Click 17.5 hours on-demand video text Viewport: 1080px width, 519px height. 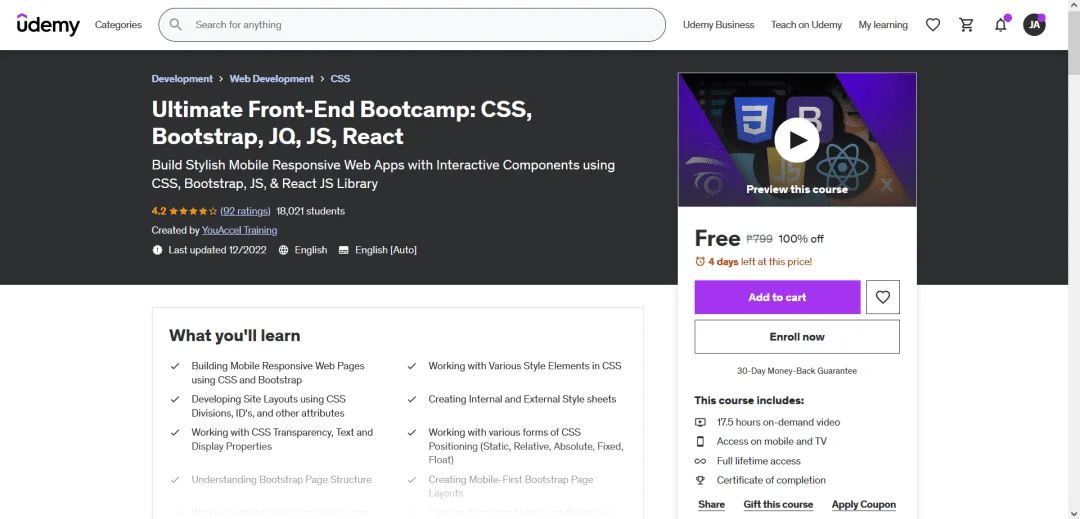pos(778,422)
